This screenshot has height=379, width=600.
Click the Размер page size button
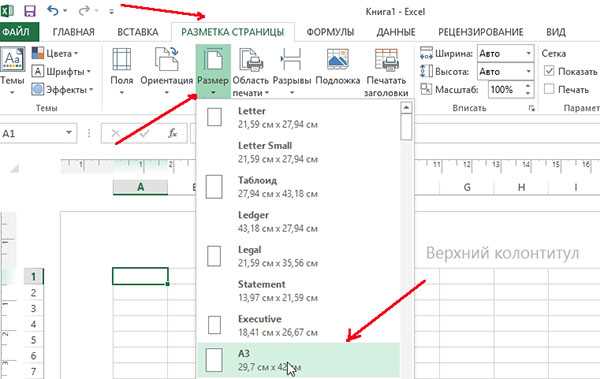pos(213,71)
